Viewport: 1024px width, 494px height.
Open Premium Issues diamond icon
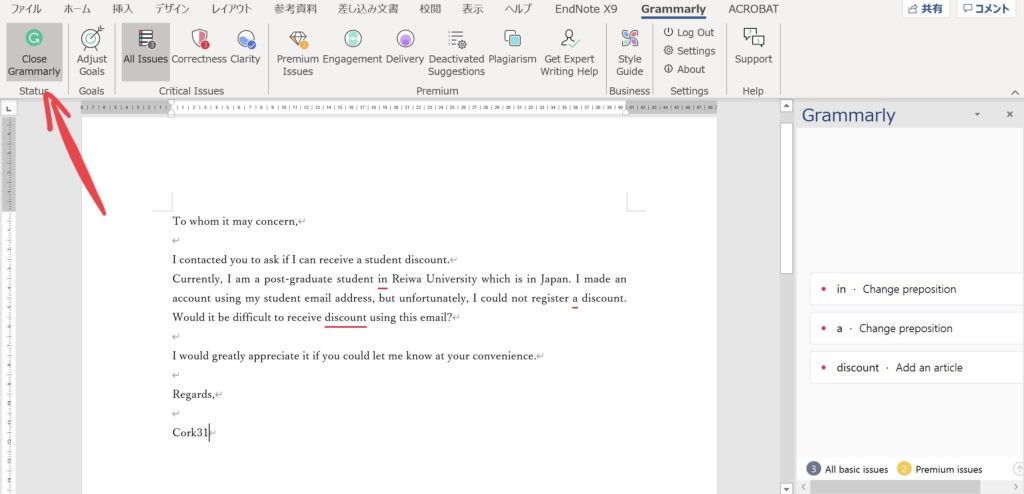pyautogui.click(x=298, y=39)
